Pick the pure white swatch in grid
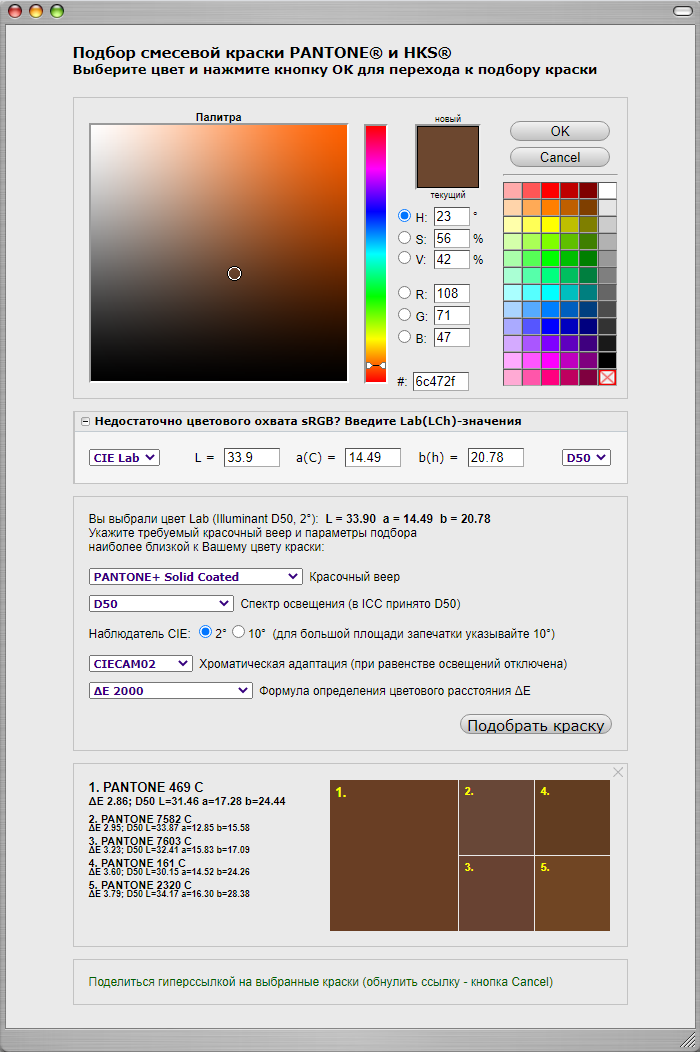700x1052 pixels. click(x=607, y=190)
